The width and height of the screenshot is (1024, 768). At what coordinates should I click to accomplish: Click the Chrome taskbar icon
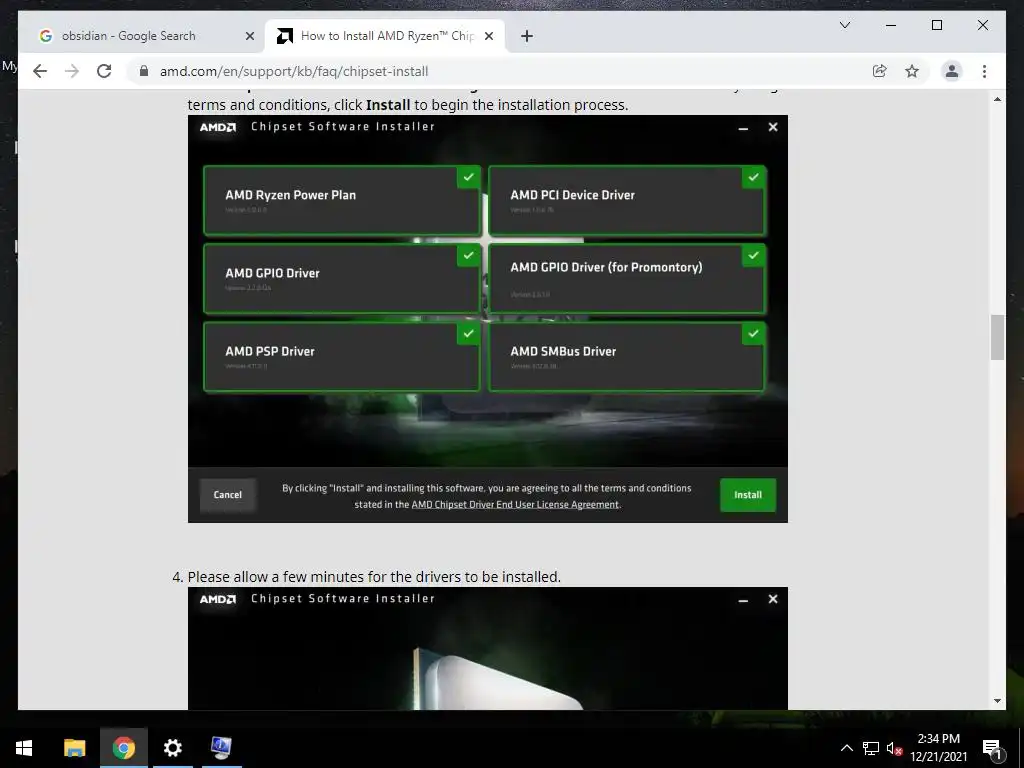(123, 748)
